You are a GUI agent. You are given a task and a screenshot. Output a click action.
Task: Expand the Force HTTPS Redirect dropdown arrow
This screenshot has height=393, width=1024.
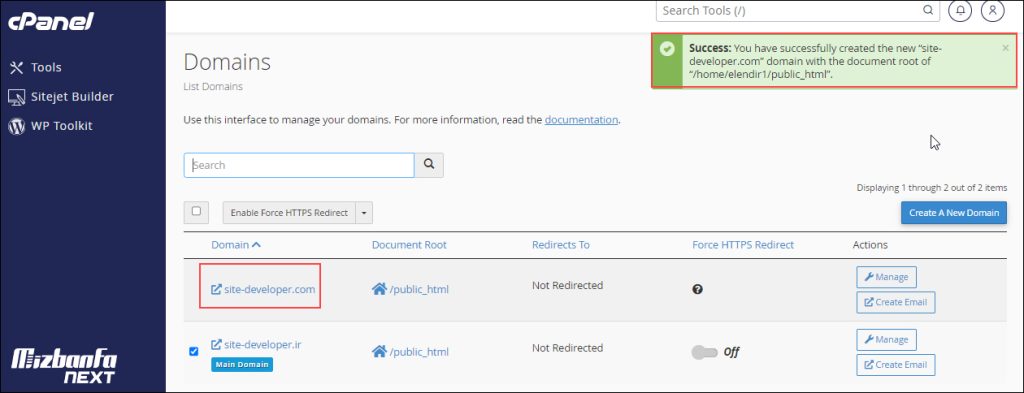coord(364,213)
